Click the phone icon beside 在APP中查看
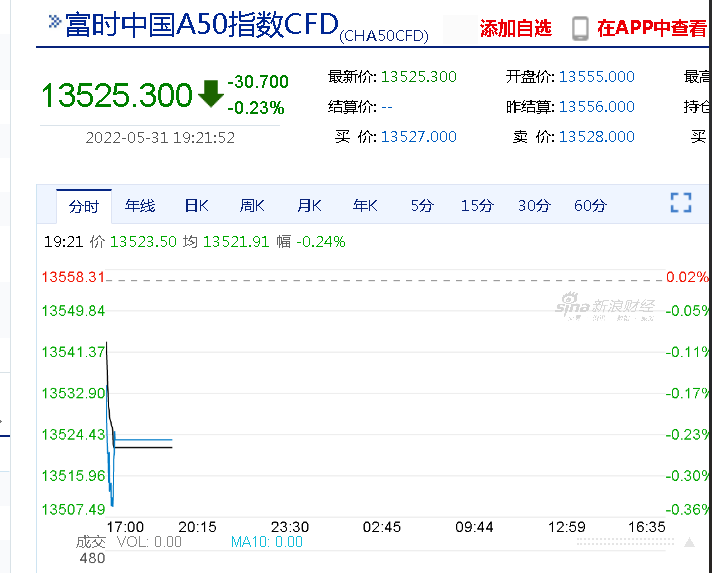This screenshot has width=712, height=573. click(580, 29)
